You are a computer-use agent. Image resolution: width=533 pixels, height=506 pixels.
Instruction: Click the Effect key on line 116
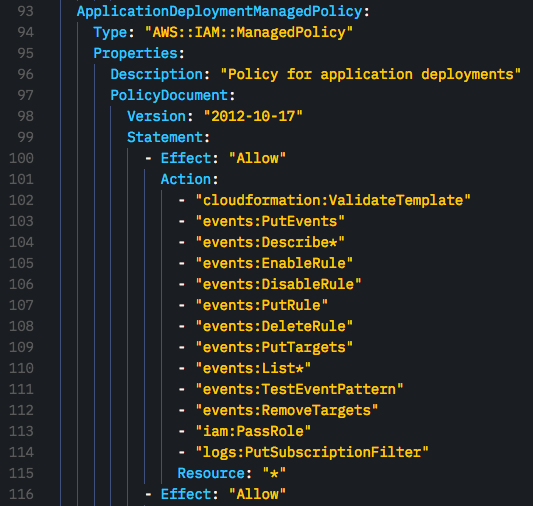pyautogui.click(x=186, y=494)
